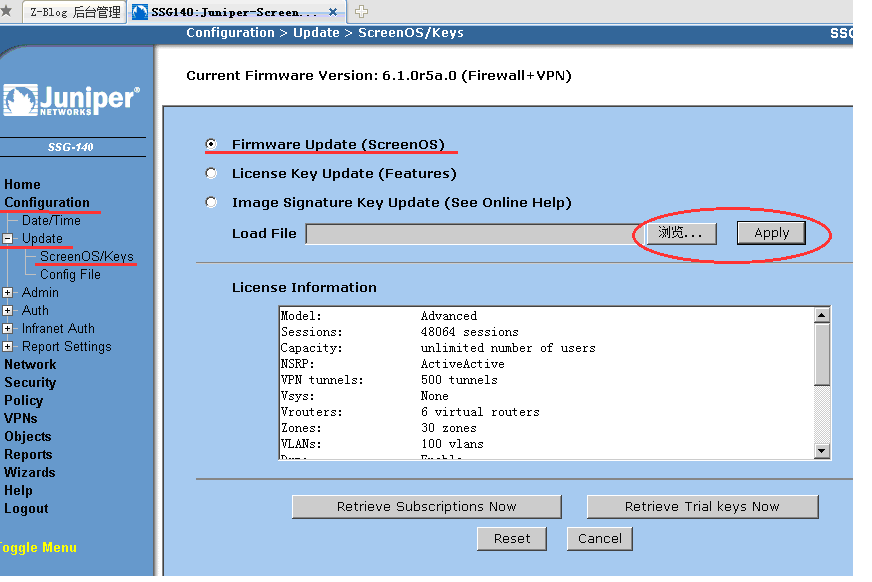Open the Security menu item

[30, 382]
